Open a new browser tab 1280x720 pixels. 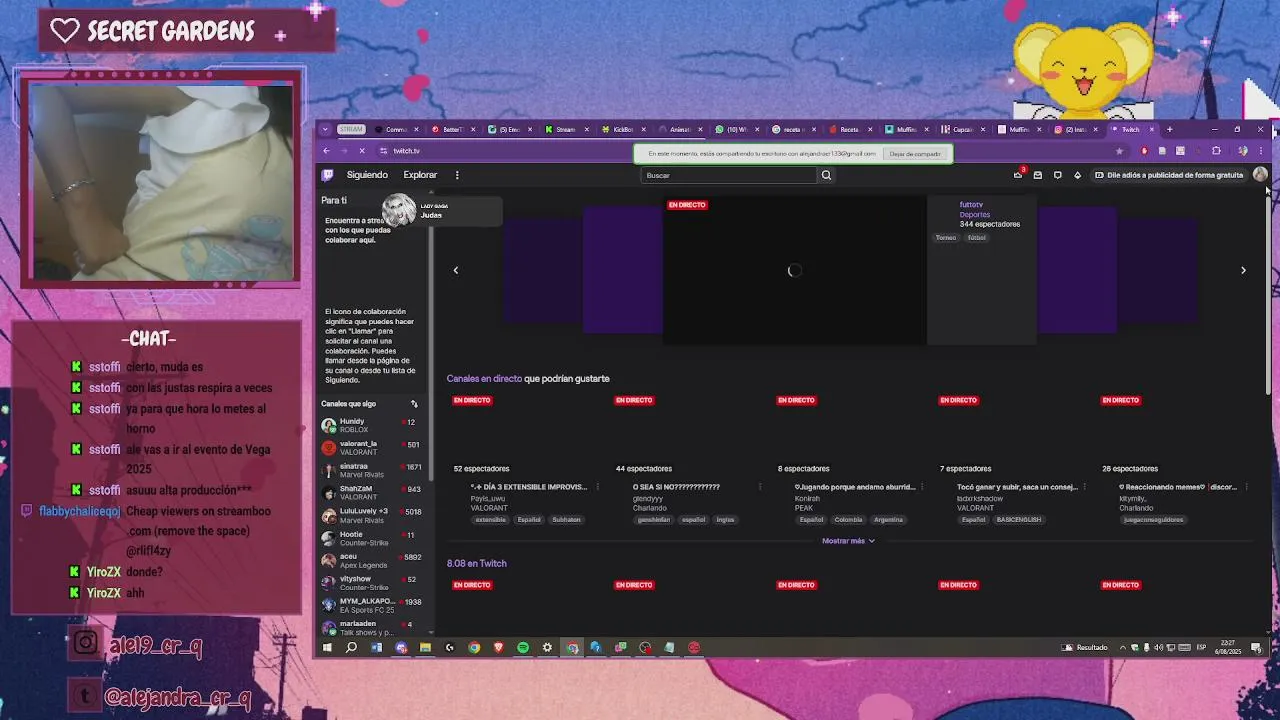[1169, 129]
